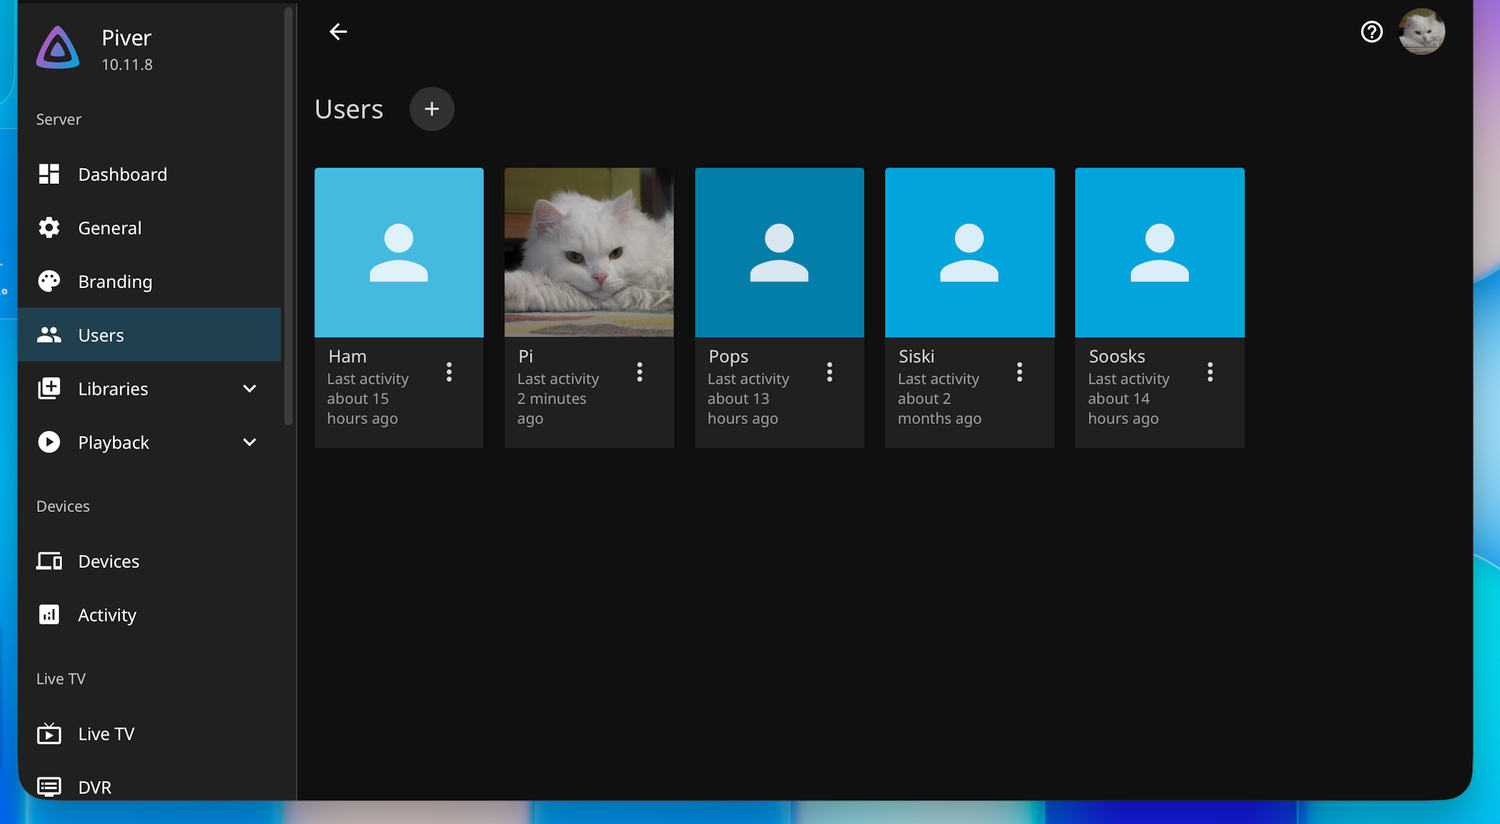The height and width of the screenshot is (824, 1500).
Task: Open Siski's three-dot options menu
Action: click(x=1020, y=372)
